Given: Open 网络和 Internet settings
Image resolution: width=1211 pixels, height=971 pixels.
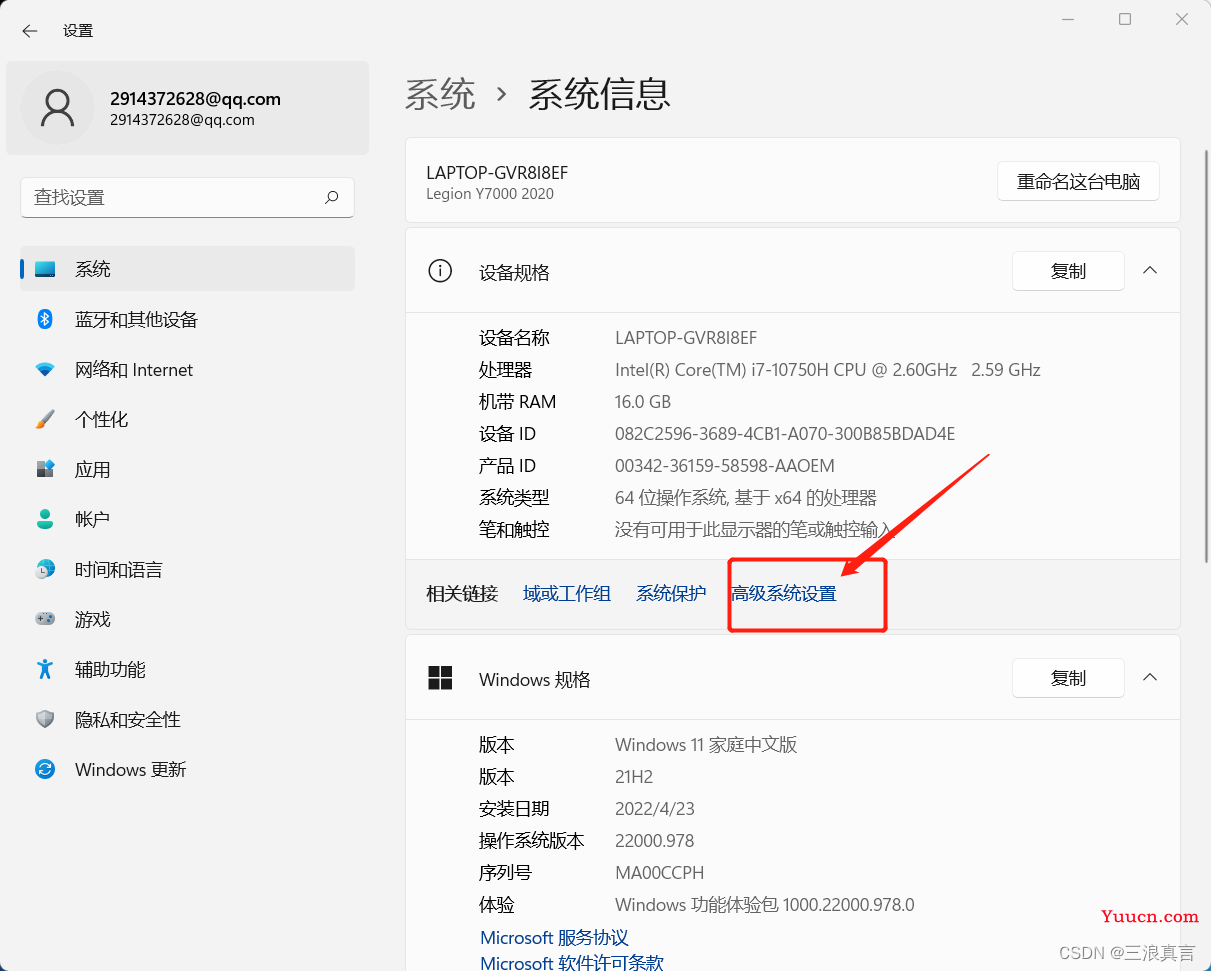Looking at the screenshot, I should (188, 369).
